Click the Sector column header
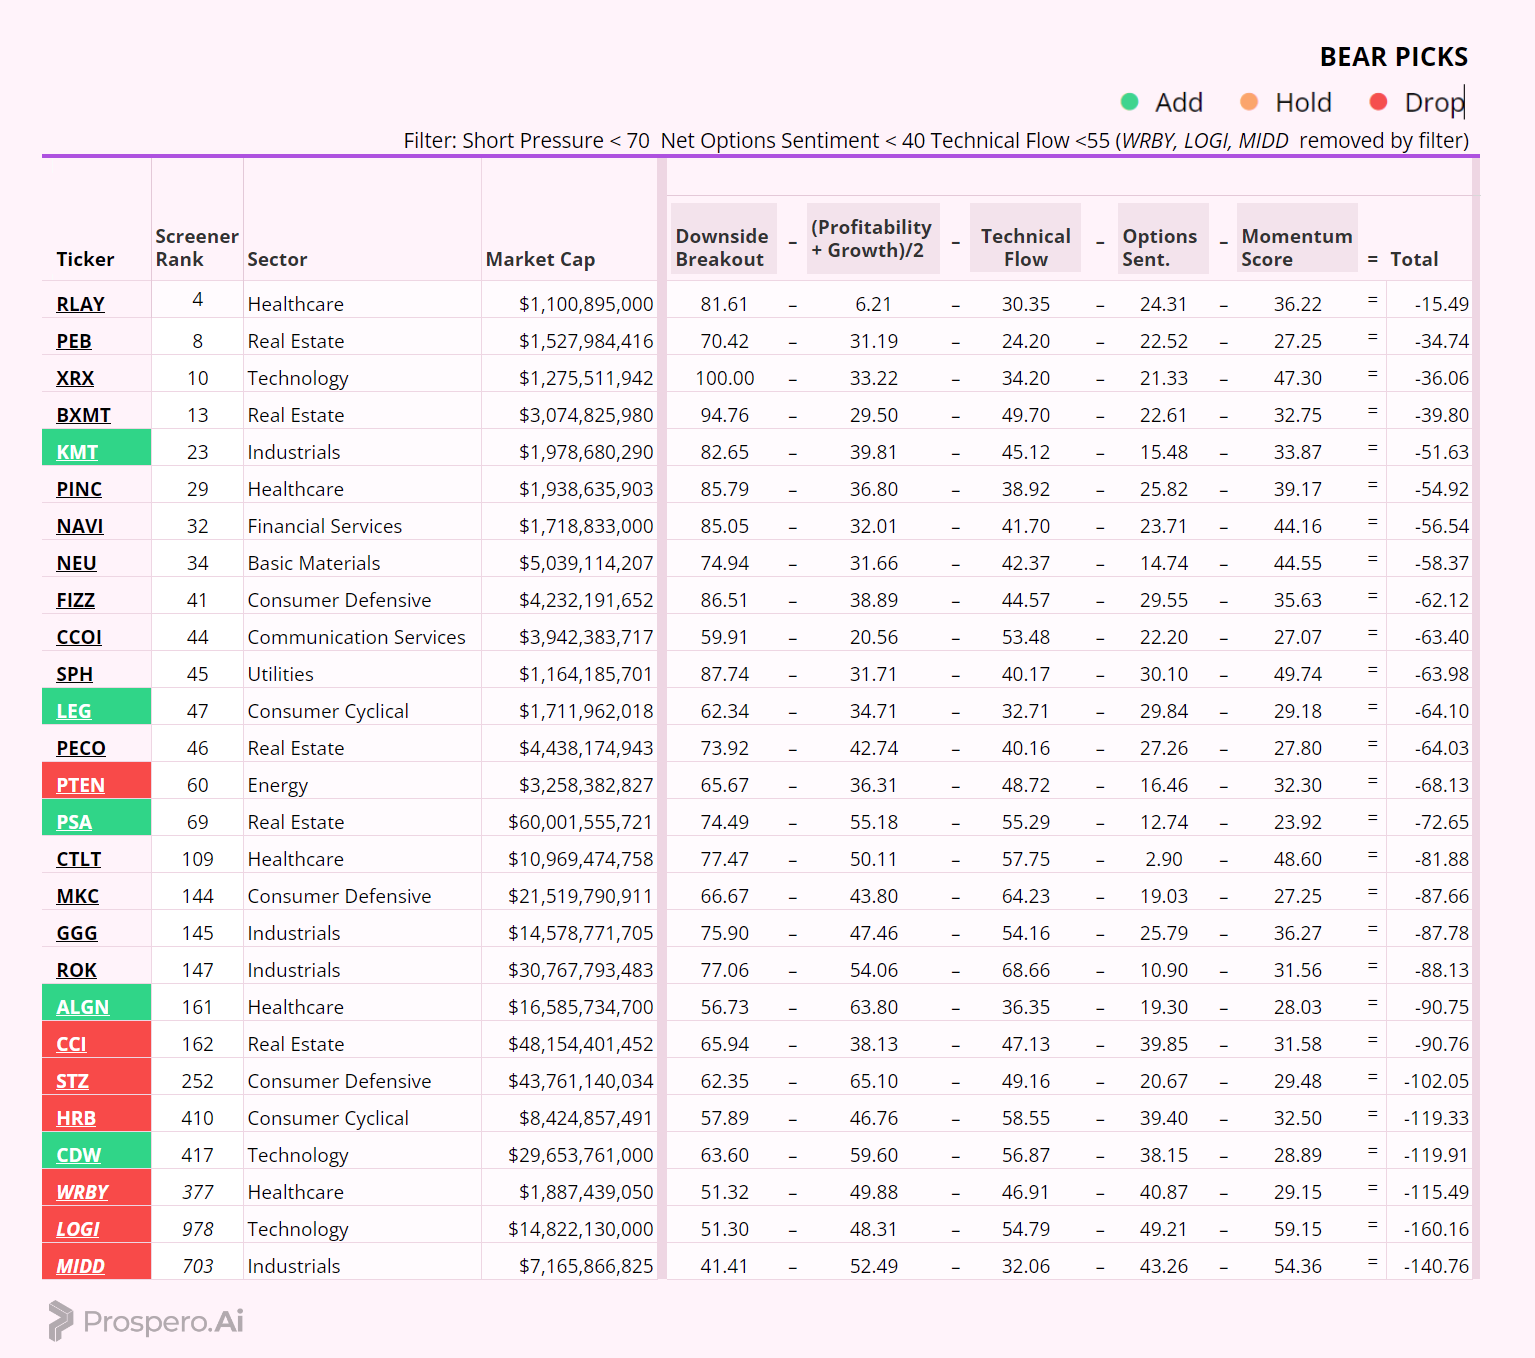1535x1358 pixels. (277, 259)
